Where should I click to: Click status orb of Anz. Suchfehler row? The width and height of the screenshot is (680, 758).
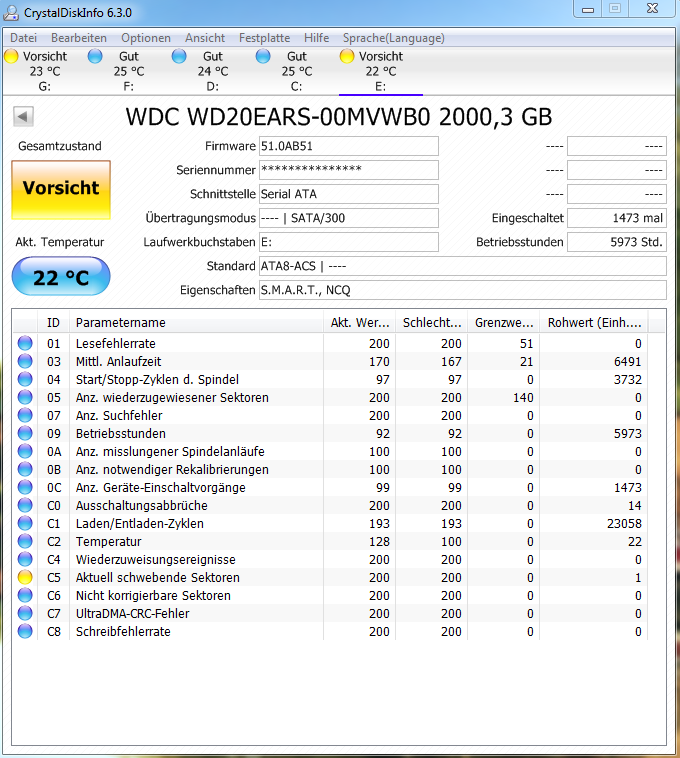[x=25, y=415]
